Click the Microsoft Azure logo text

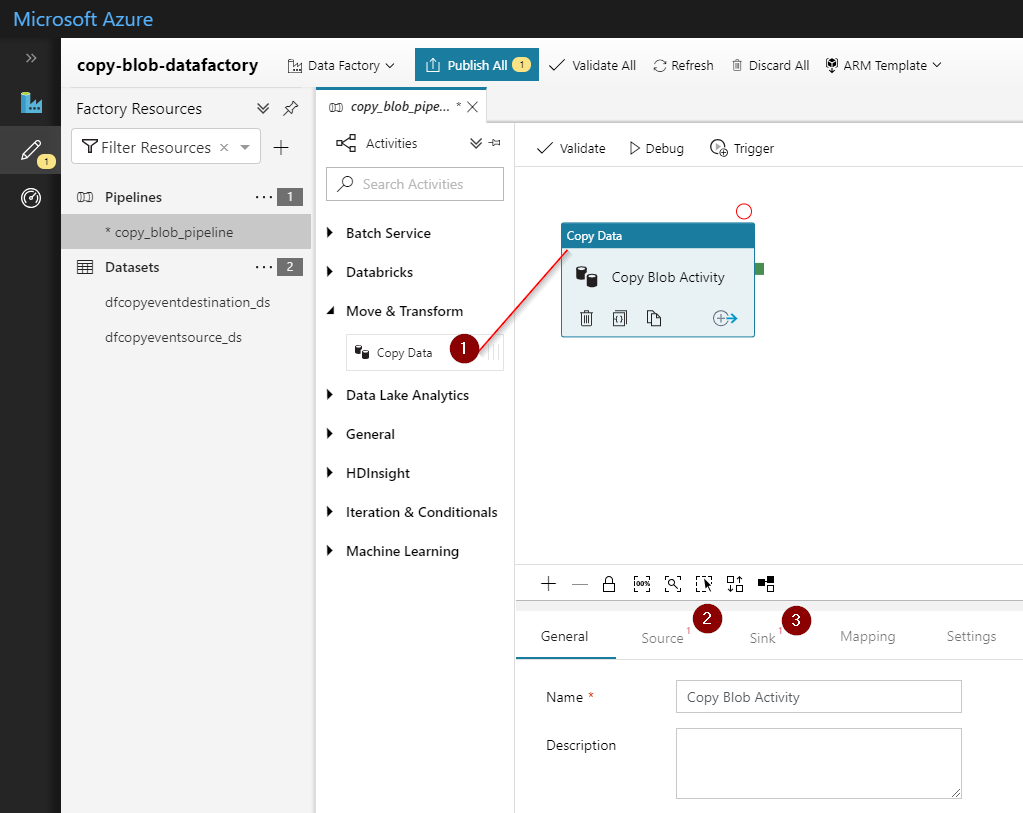[83, 19]
